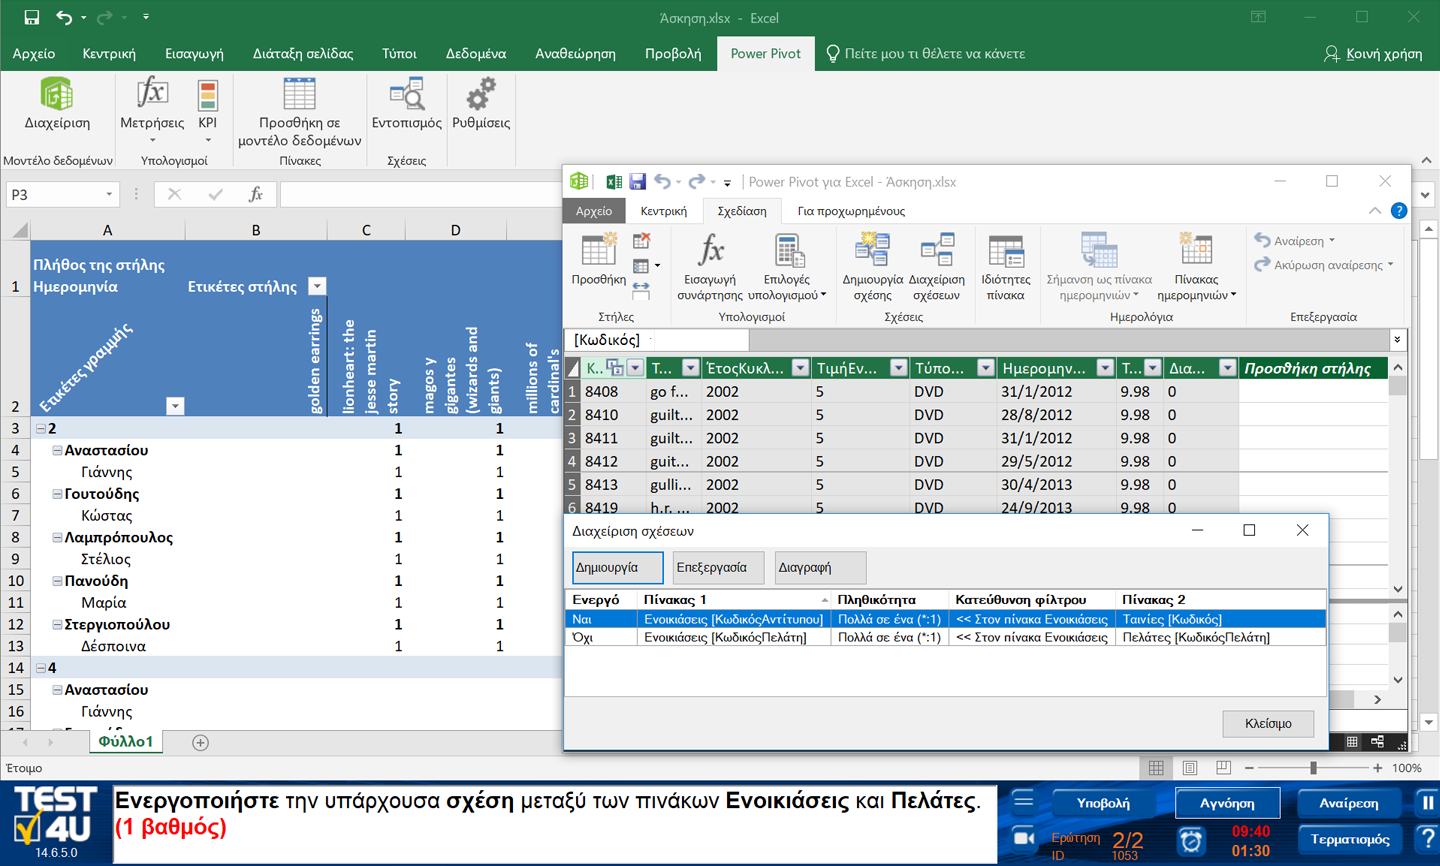The height and width of the screenshot is (866, 1440).
Task: Click the Test4U Τερματισμός button
Action: point(1349,839)
